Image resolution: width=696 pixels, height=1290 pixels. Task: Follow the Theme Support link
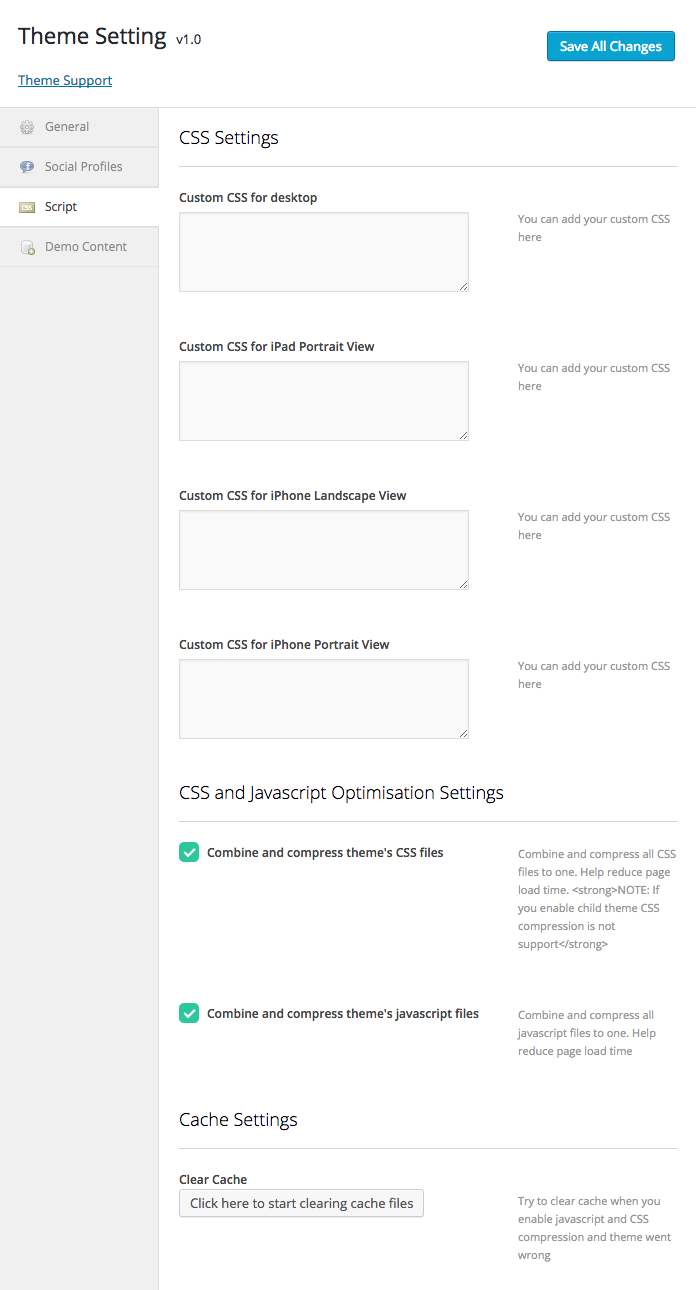pyautogui.click(x=65, y=80)
